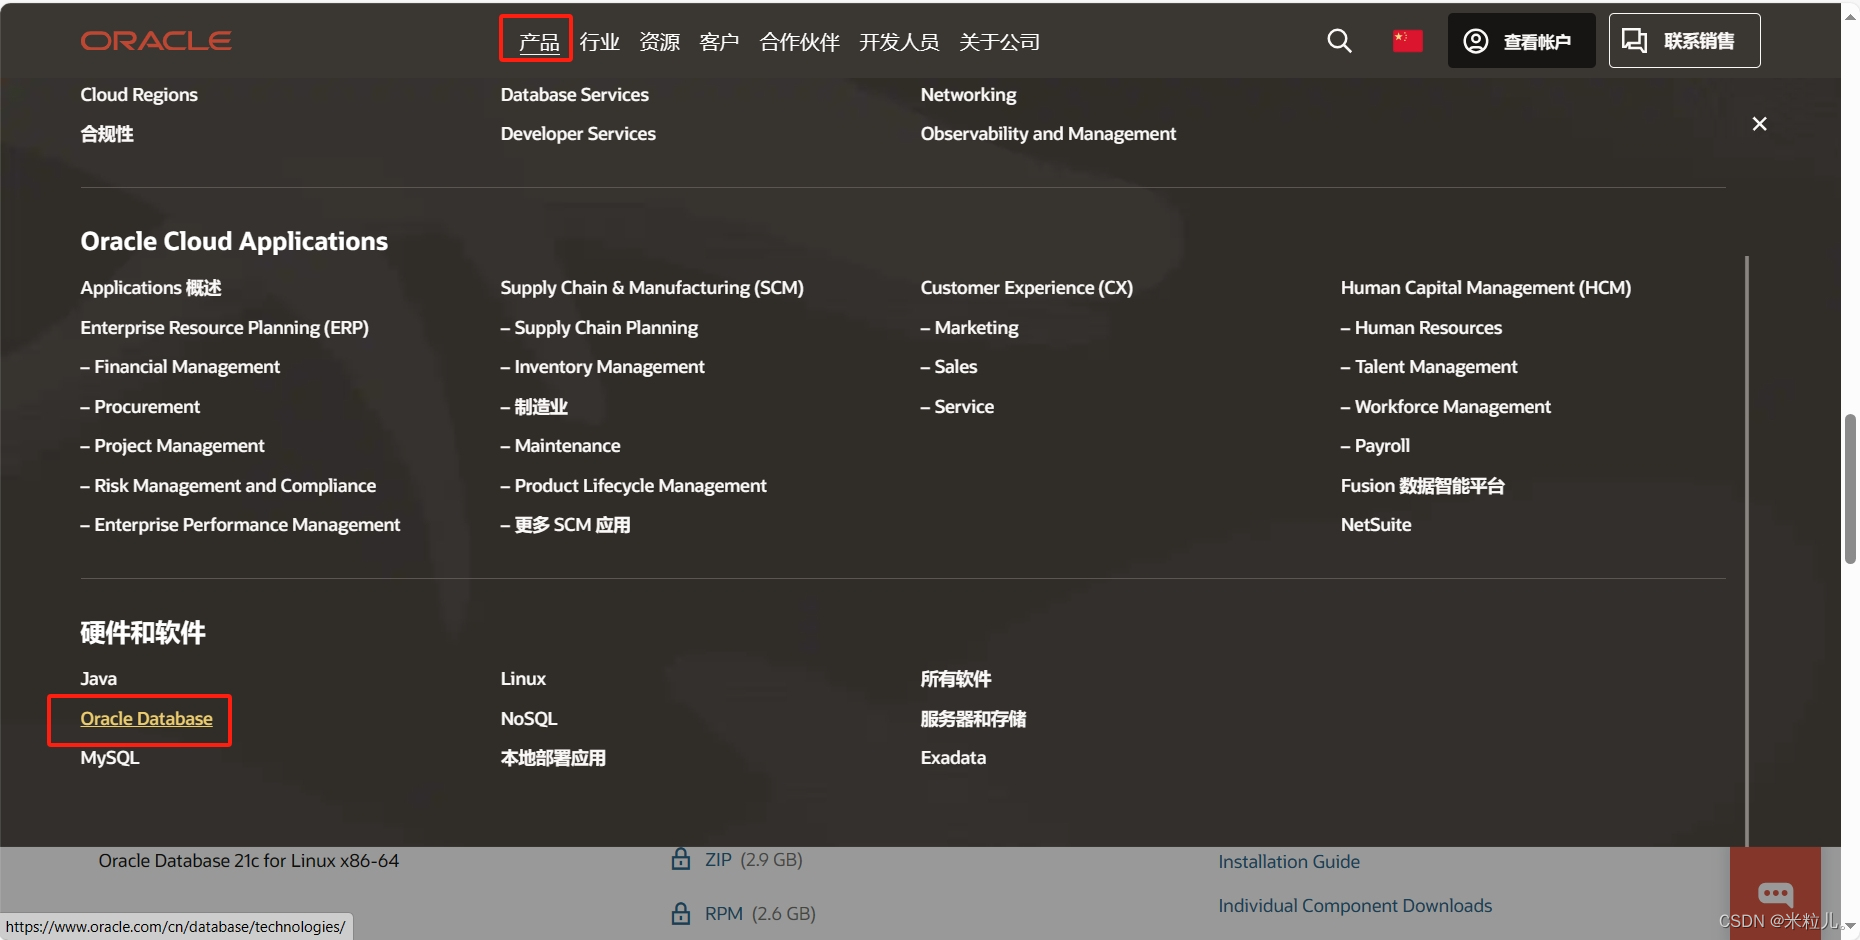The image size is (1860, 940).
Task: Go to Developer Services
Action: tap(578, 134)
